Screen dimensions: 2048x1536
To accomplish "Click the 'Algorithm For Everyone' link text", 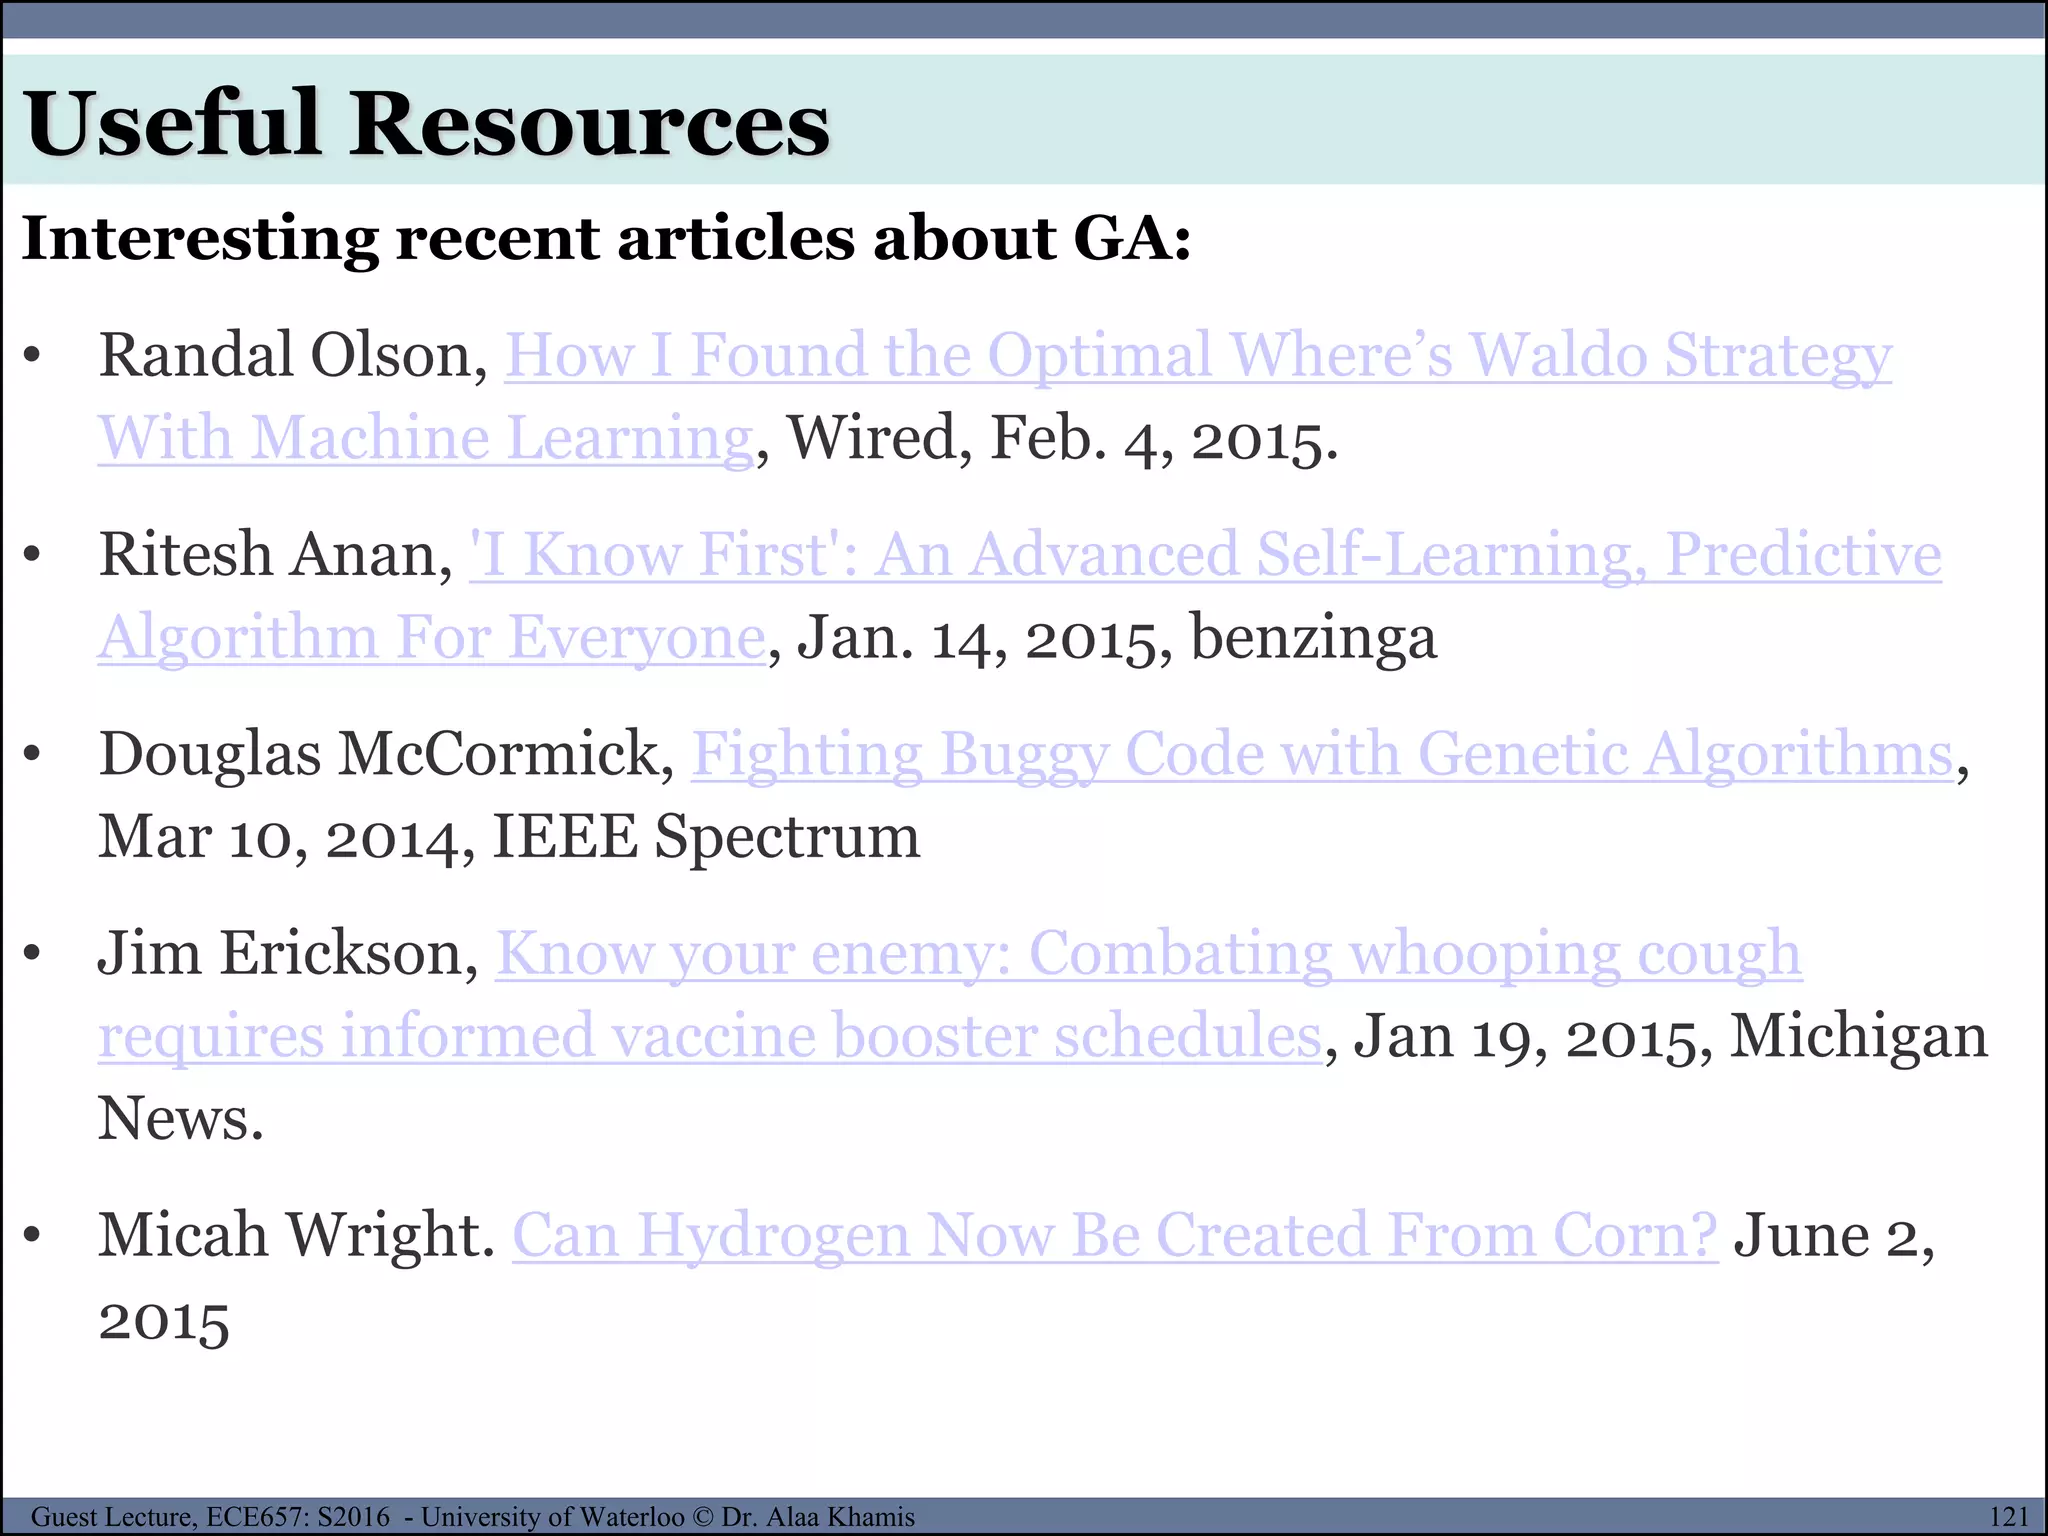I will click(x=431, y=638).
